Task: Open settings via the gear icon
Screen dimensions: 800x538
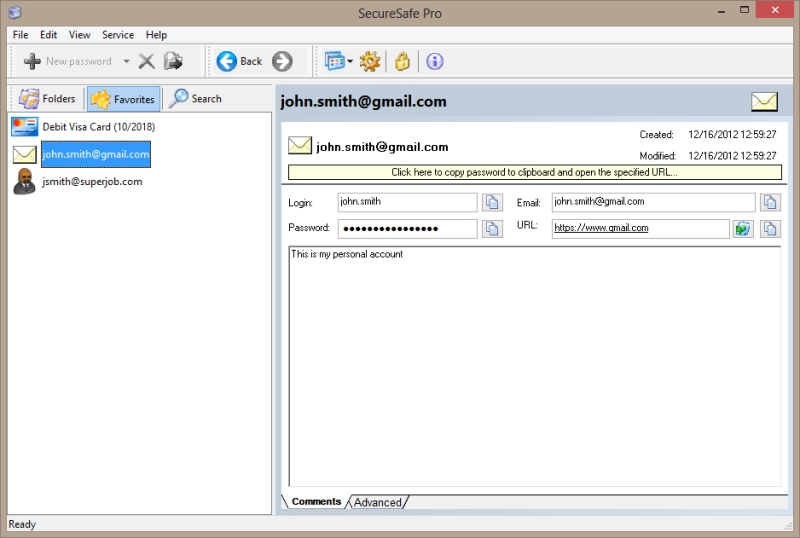Action: point(370,61)
